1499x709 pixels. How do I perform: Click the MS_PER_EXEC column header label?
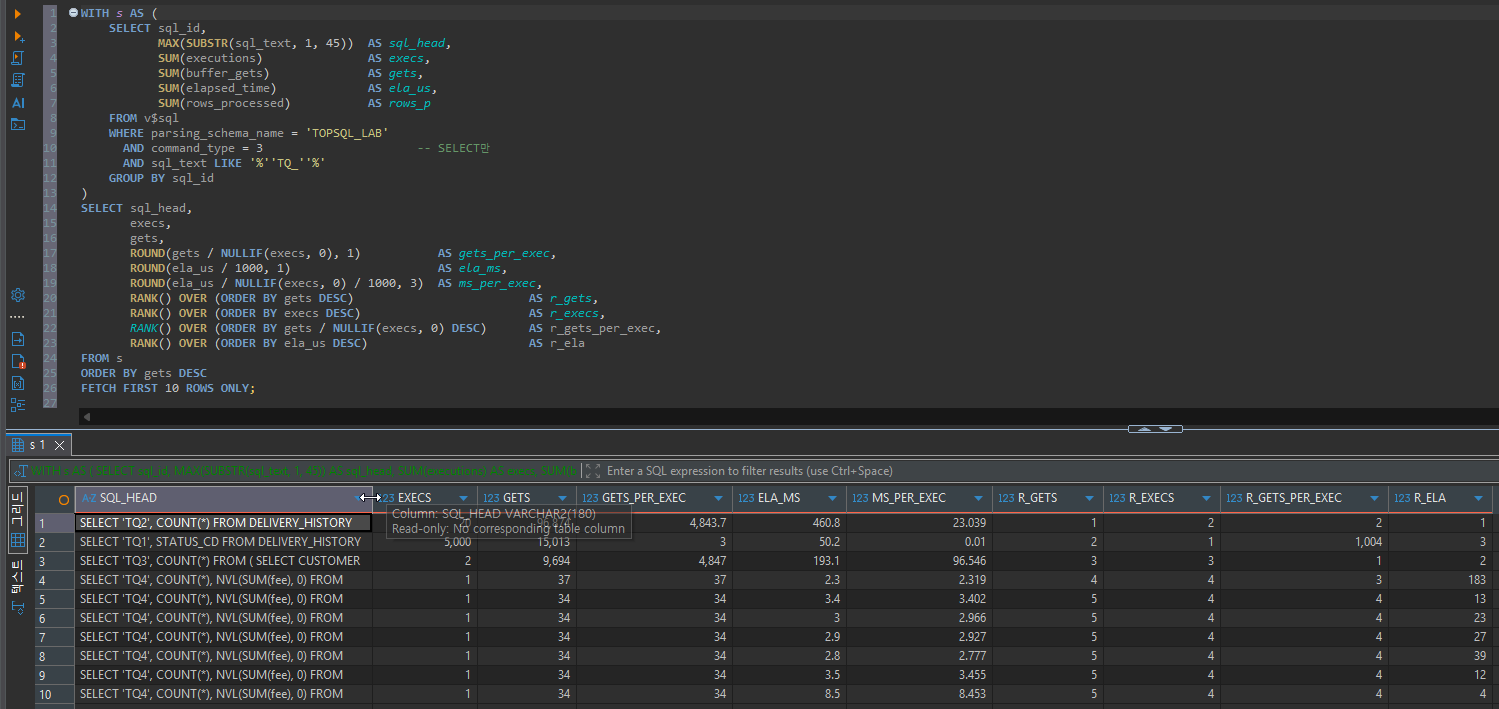tap(909, 498)
